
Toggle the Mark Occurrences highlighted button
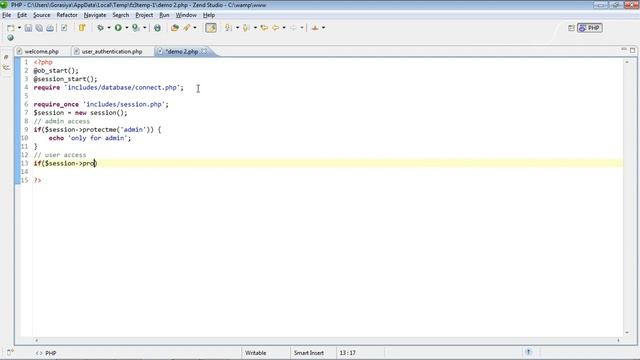pyautogui.click(x=211, y=28)
